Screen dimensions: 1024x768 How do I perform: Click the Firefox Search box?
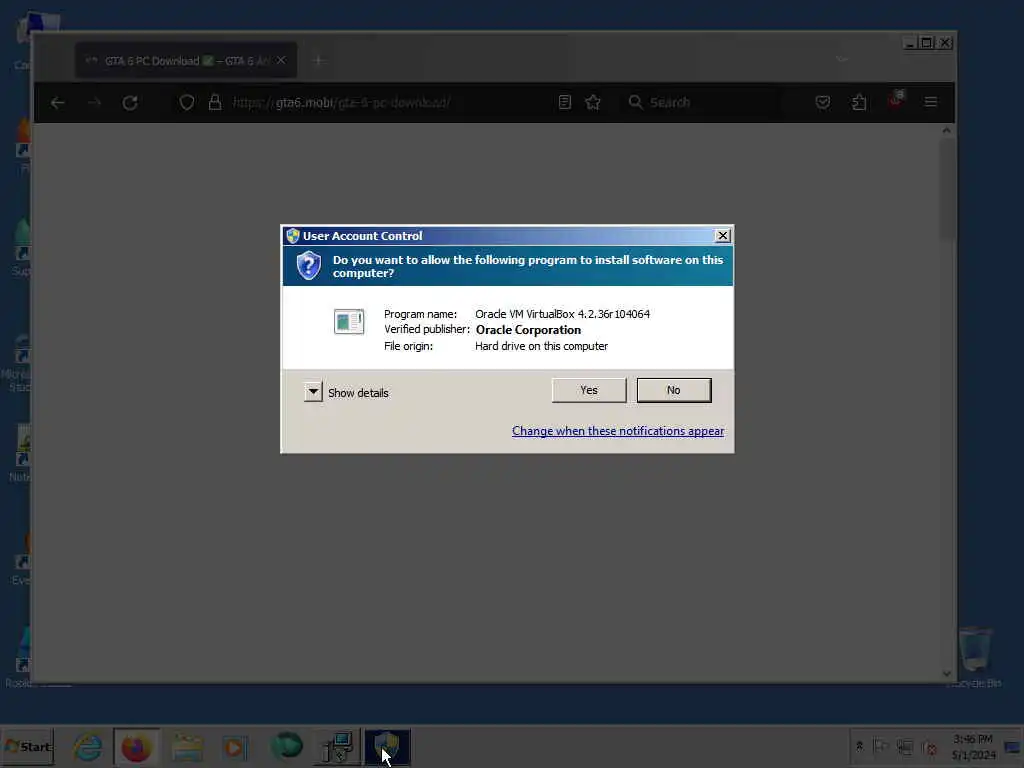pyautogui.click(x=702, y=103)
